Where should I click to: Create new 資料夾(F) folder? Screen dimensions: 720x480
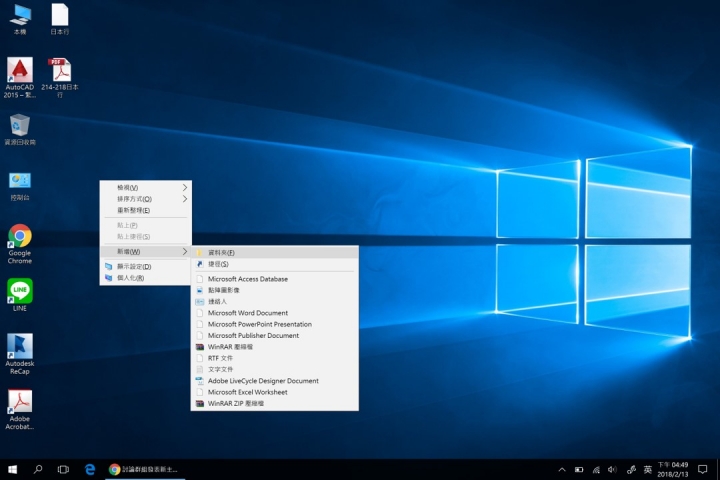point(275,253)
